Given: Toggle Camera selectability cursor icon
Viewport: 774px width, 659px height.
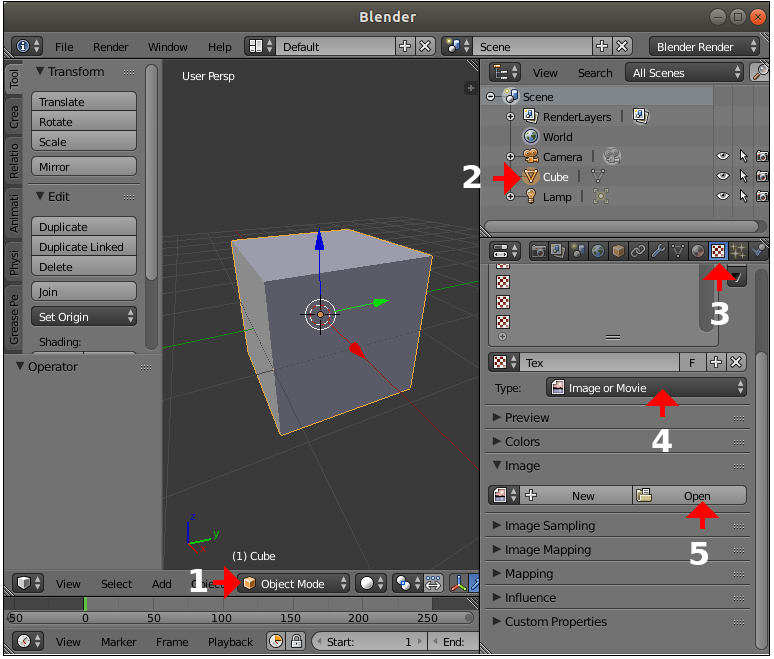Looking at the screenshot, I should (743, 156).
